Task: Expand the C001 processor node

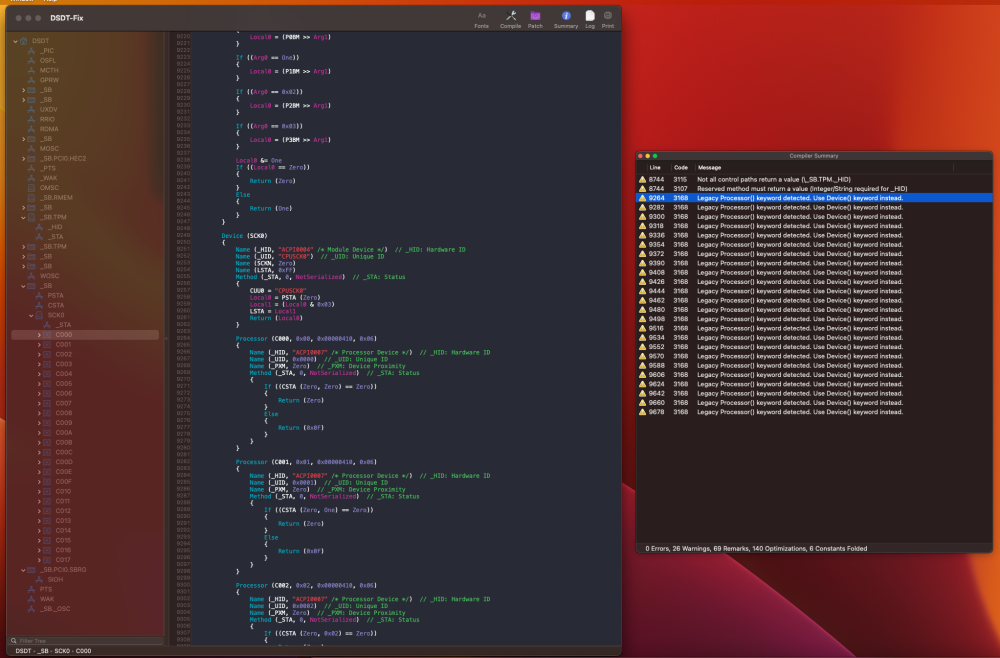Action: click(x=39, y=345)
